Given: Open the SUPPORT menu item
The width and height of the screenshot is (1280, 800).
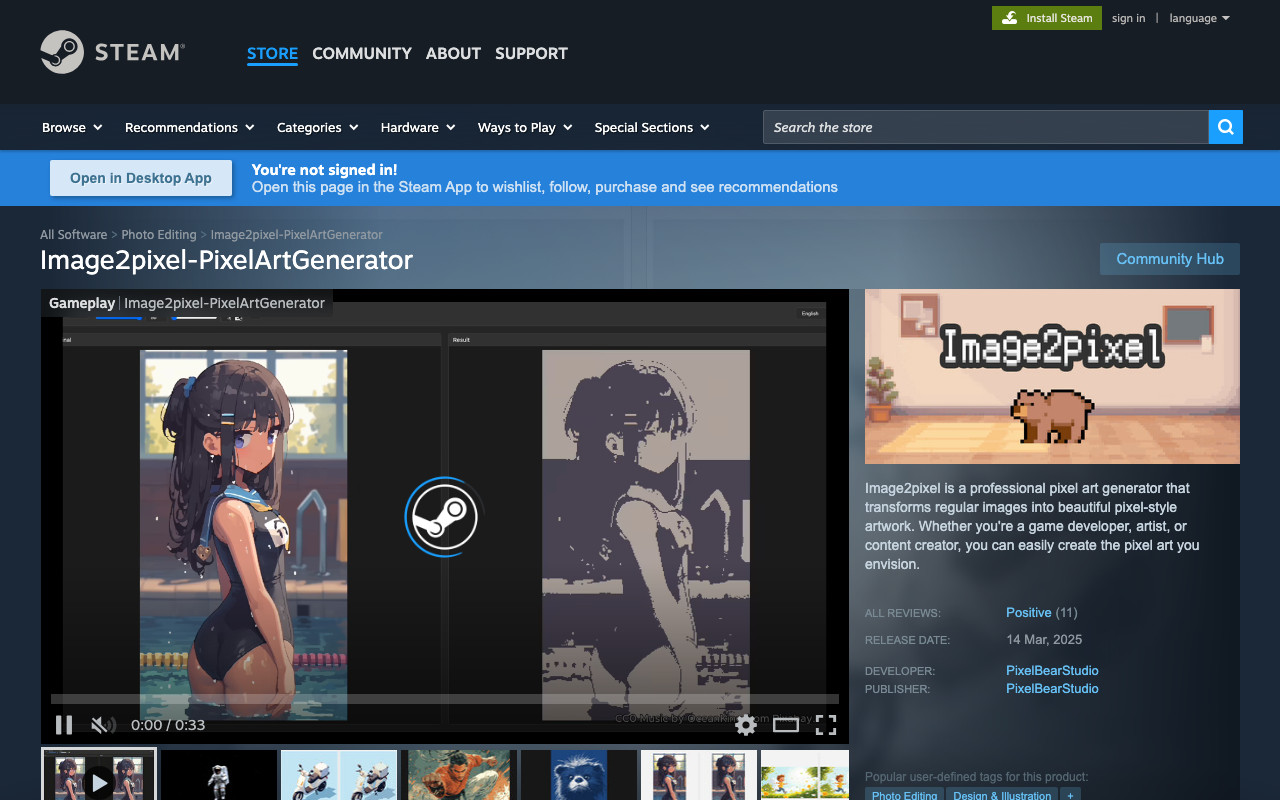Looking at the screenshot, I should [x=531, y=53].
